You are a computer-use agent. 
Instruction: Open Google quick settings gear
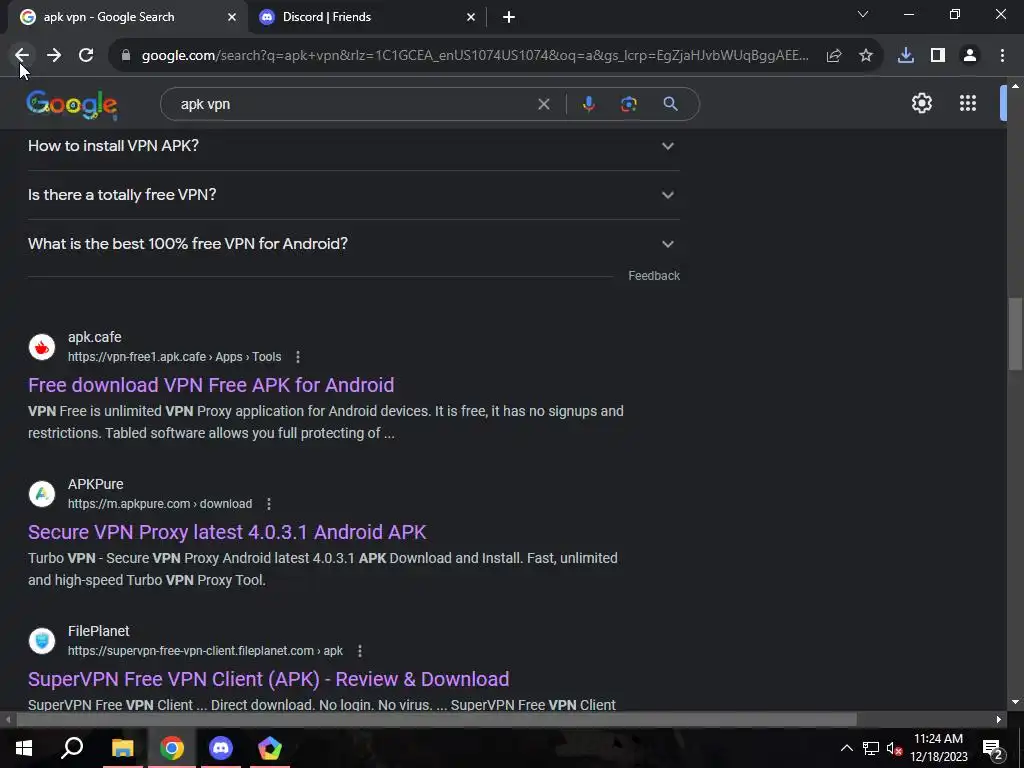(921, 103)
